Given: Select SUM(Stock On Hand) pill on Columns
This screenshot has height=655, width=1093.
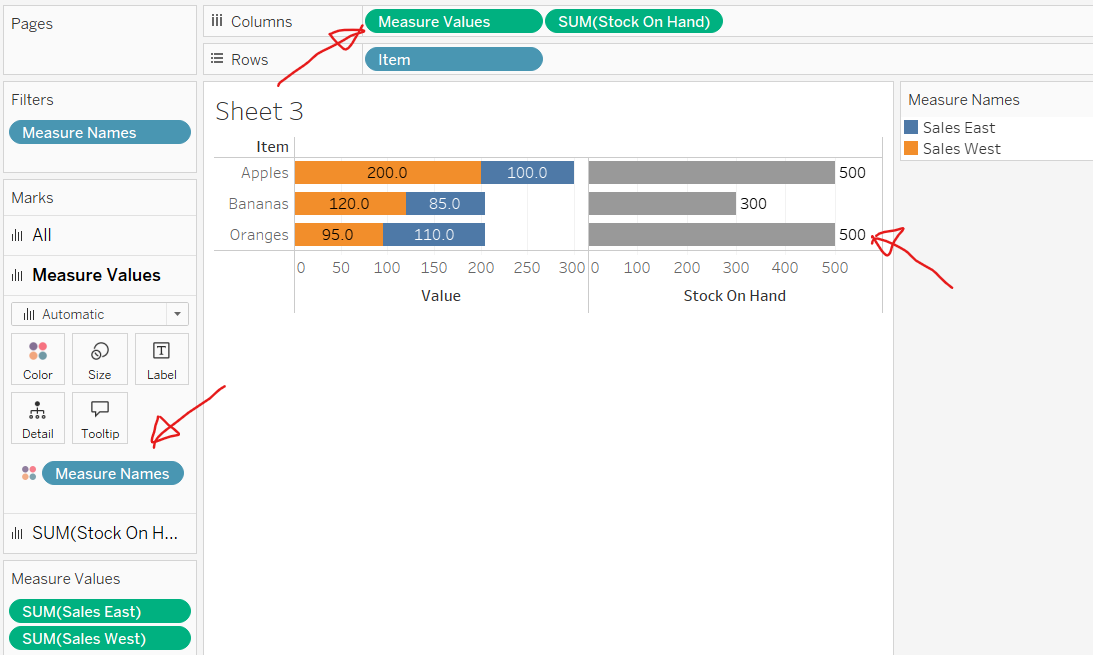Looking at the screenshot, I should click(x=634, y=21).
